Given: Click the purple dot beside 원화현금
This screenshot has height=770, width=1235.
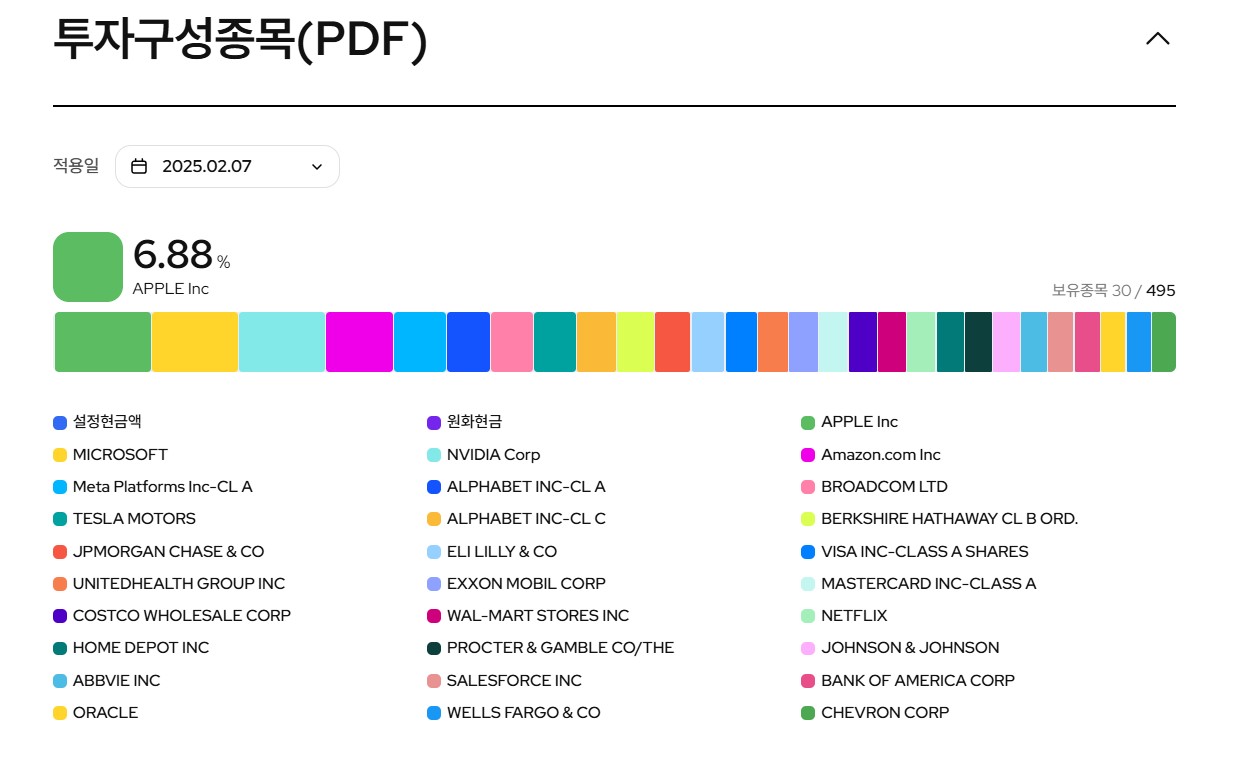Looking at the screenshot, I should (434, 423).
